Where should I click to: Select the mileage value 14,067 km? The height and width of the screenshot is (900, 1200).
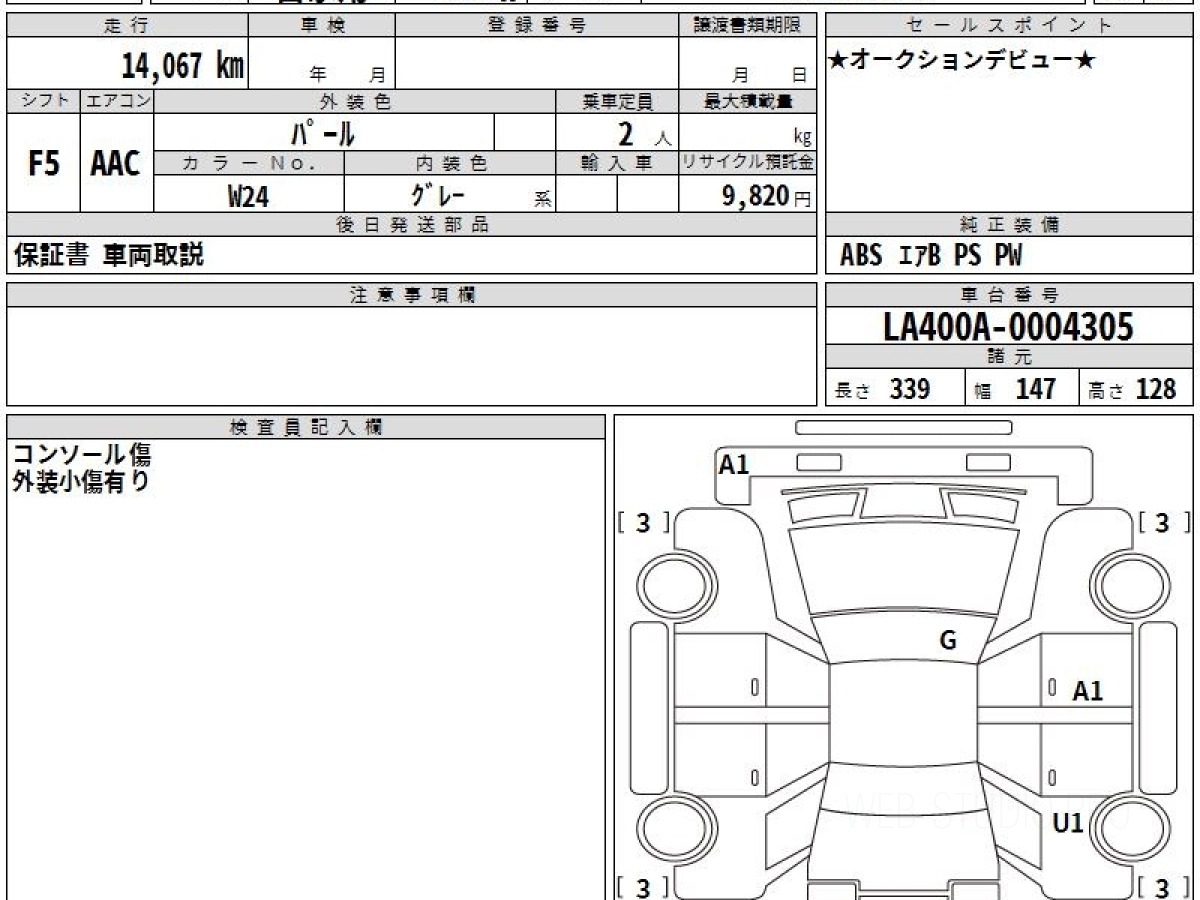[x=183, y=66]
